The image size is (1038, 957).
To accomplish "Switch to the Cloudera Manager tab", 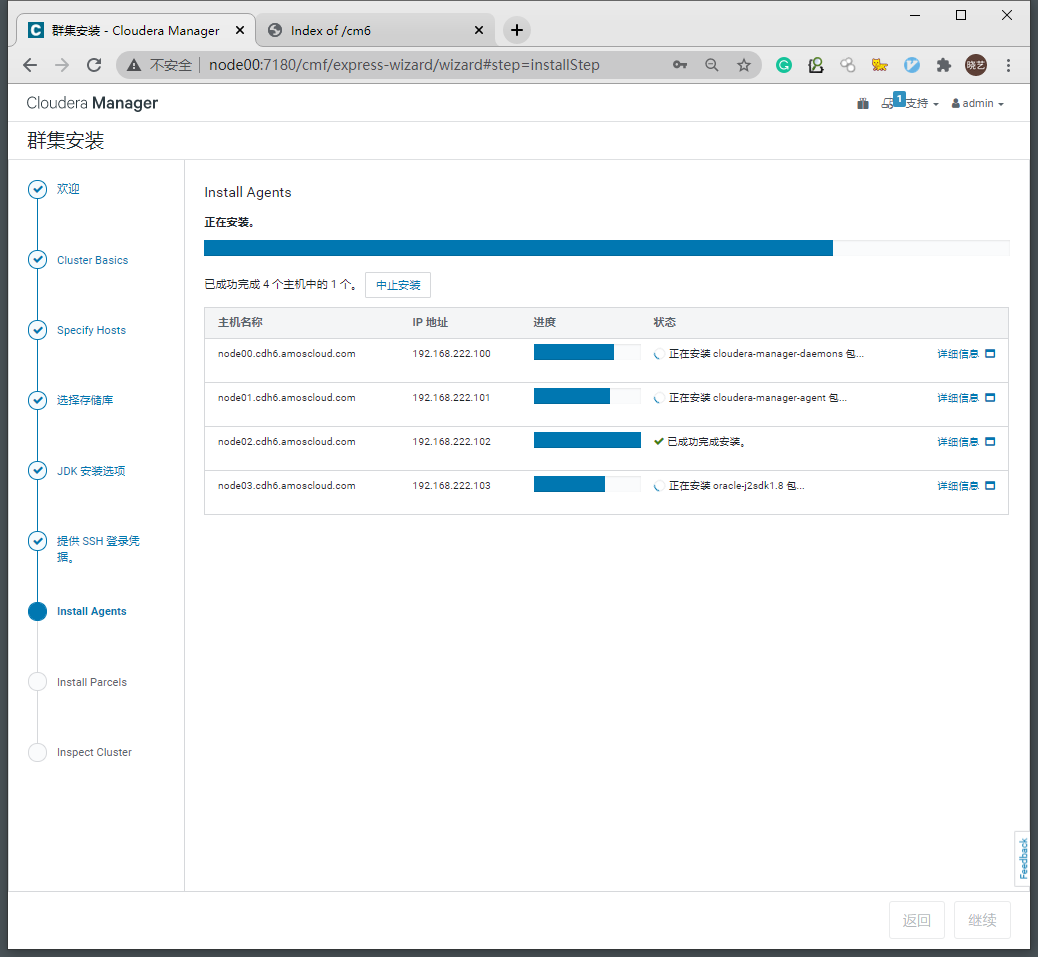I will [136, 30].
